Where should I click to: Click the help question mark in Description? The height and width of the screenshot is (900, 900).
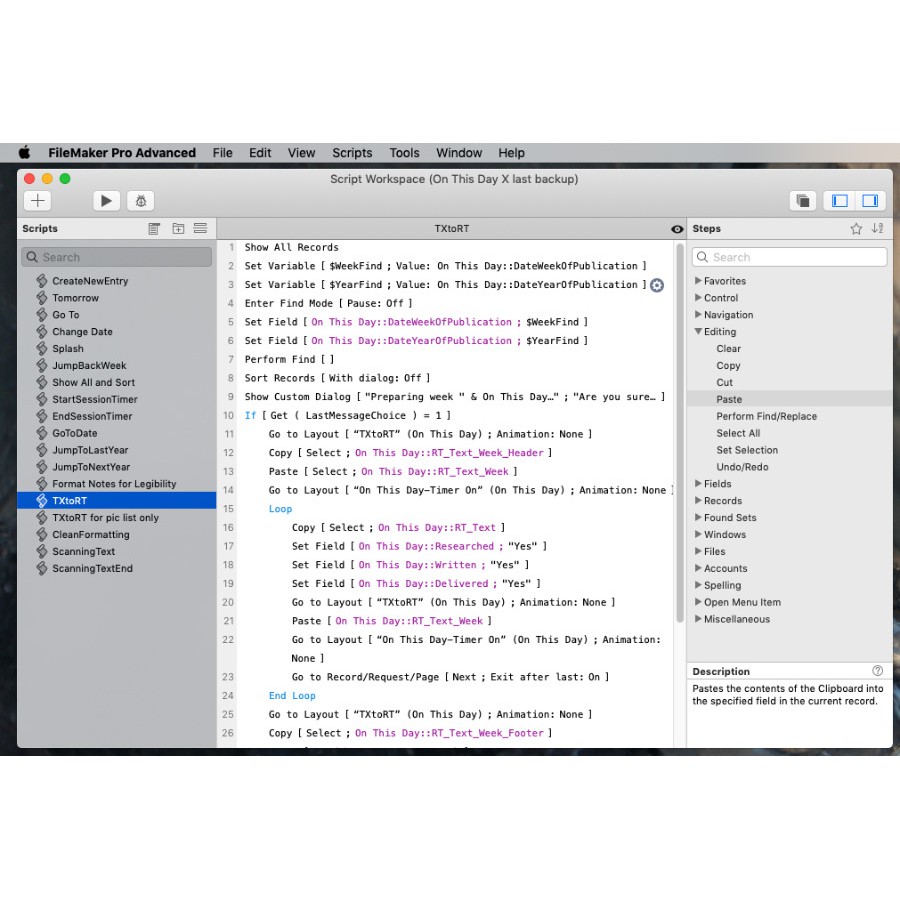[x=878, y=670]
